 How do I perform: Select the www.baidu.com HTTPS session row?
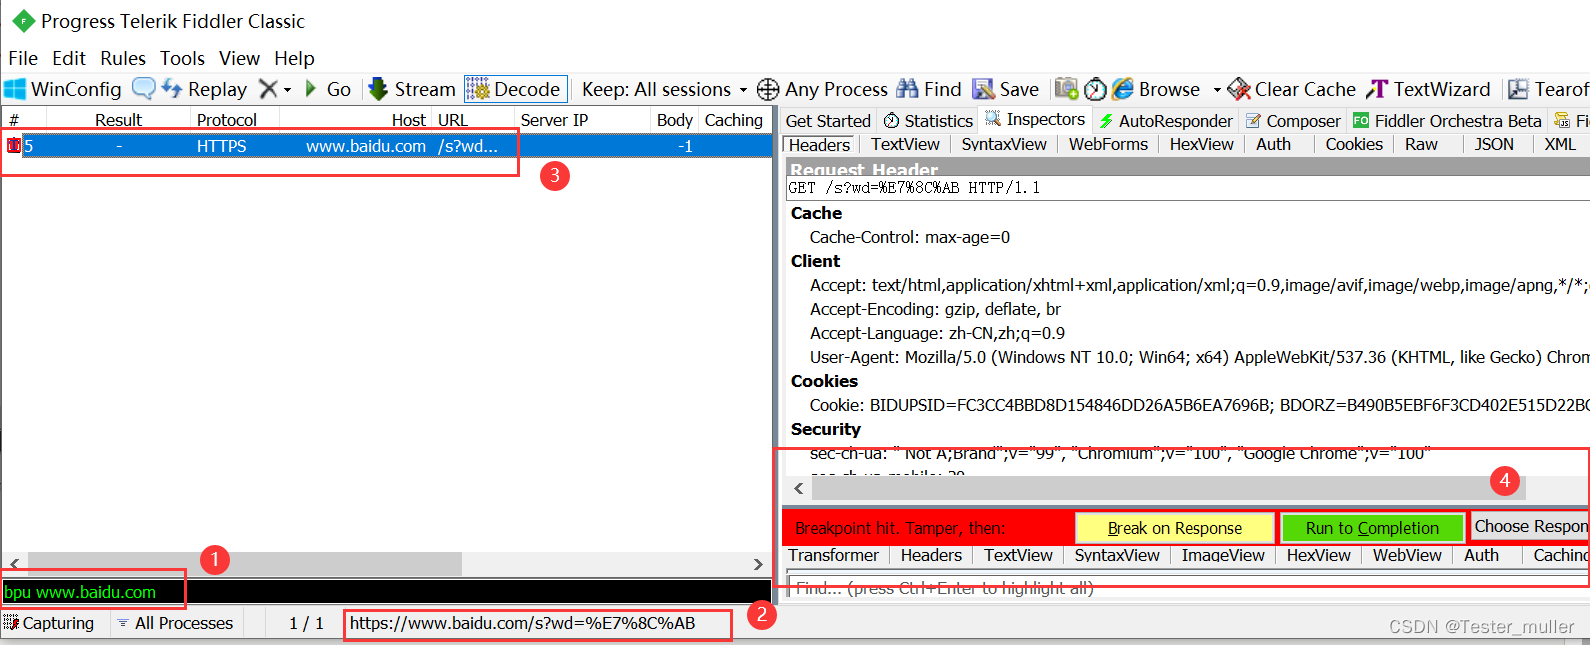387,146
